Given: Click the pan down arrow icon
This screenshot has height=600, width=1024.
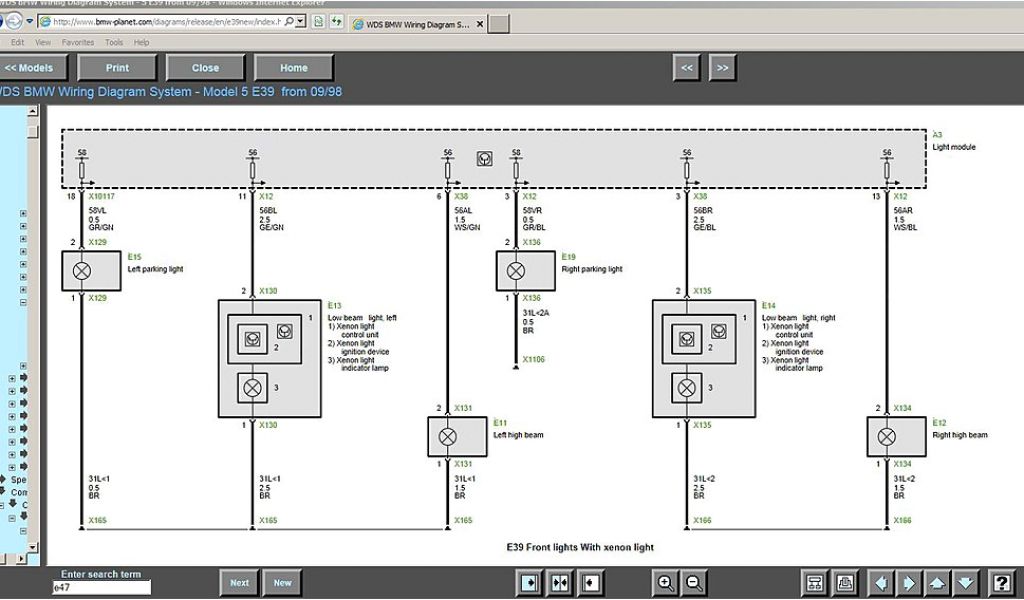Looking at the screenshot, I should coord(965,583).
